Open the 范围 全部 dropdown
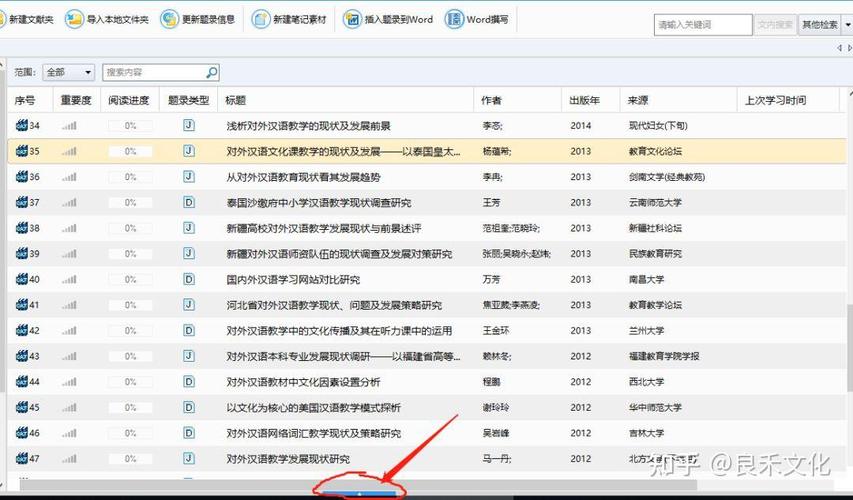This screenshot has height=500, width=853. tap(69, 72)
